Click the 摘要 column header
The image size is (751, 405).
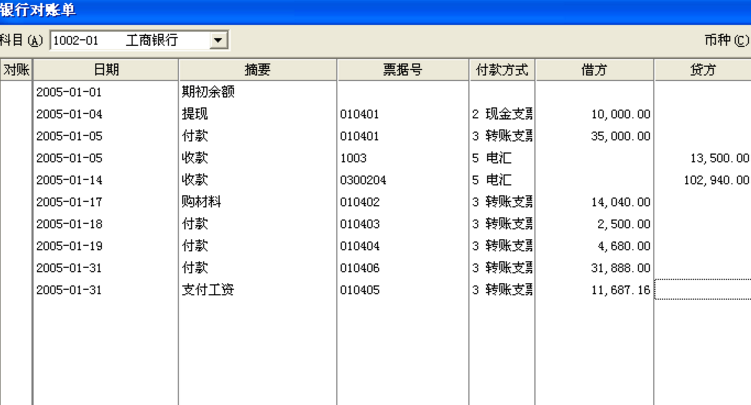[x=258, y=70]
